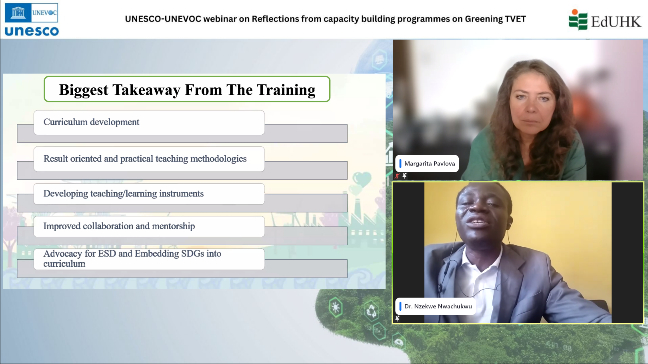The image size is (648, 364).
Task: Click the Biggest Takeaway From The Training heading
Action: tap(187, 89)
